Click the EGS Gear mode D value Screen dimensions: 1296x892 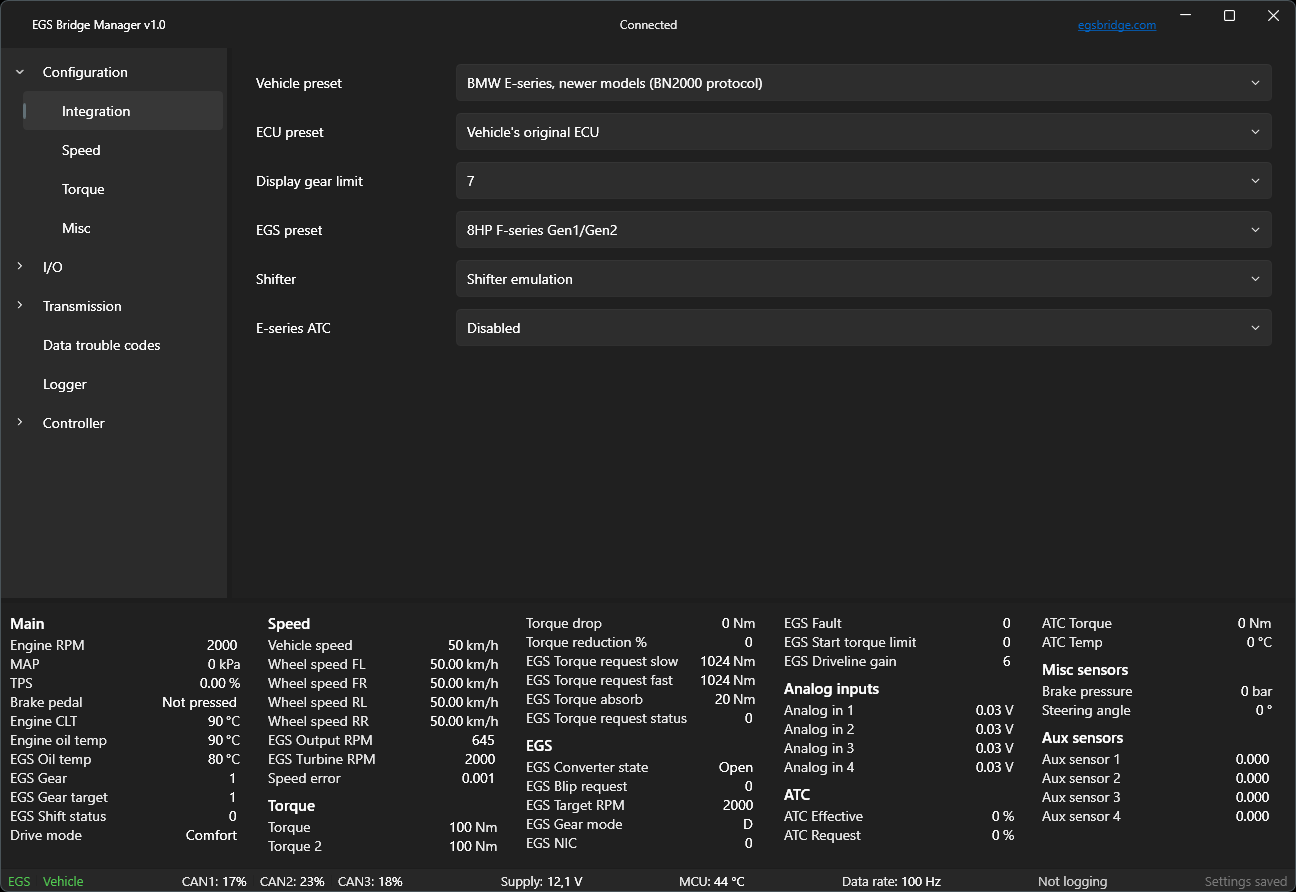(x=748, y=824)
